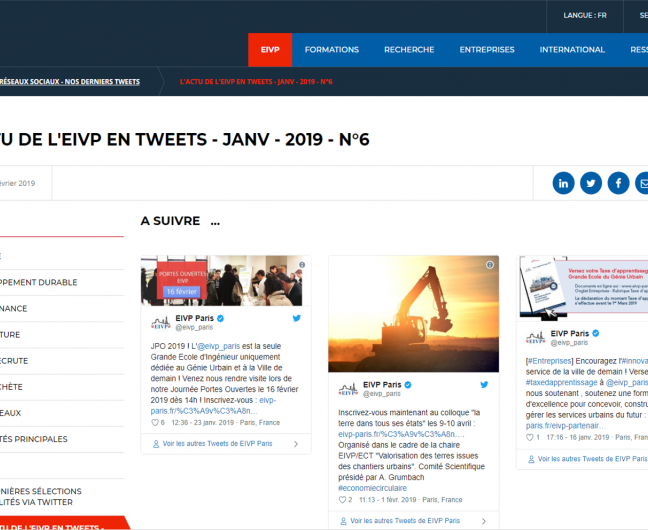Click the @eivp_paris handle on the colloque tweet
The width and height of the screenshot is (648, 530).
(x=381, y=394)
